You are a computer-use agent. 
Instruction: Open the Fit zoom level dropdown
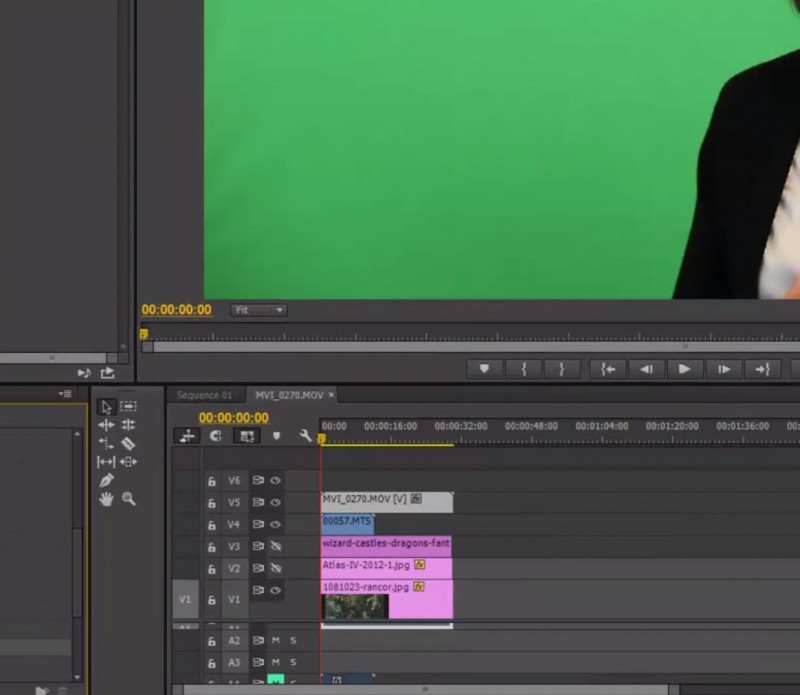coord(258,311)
